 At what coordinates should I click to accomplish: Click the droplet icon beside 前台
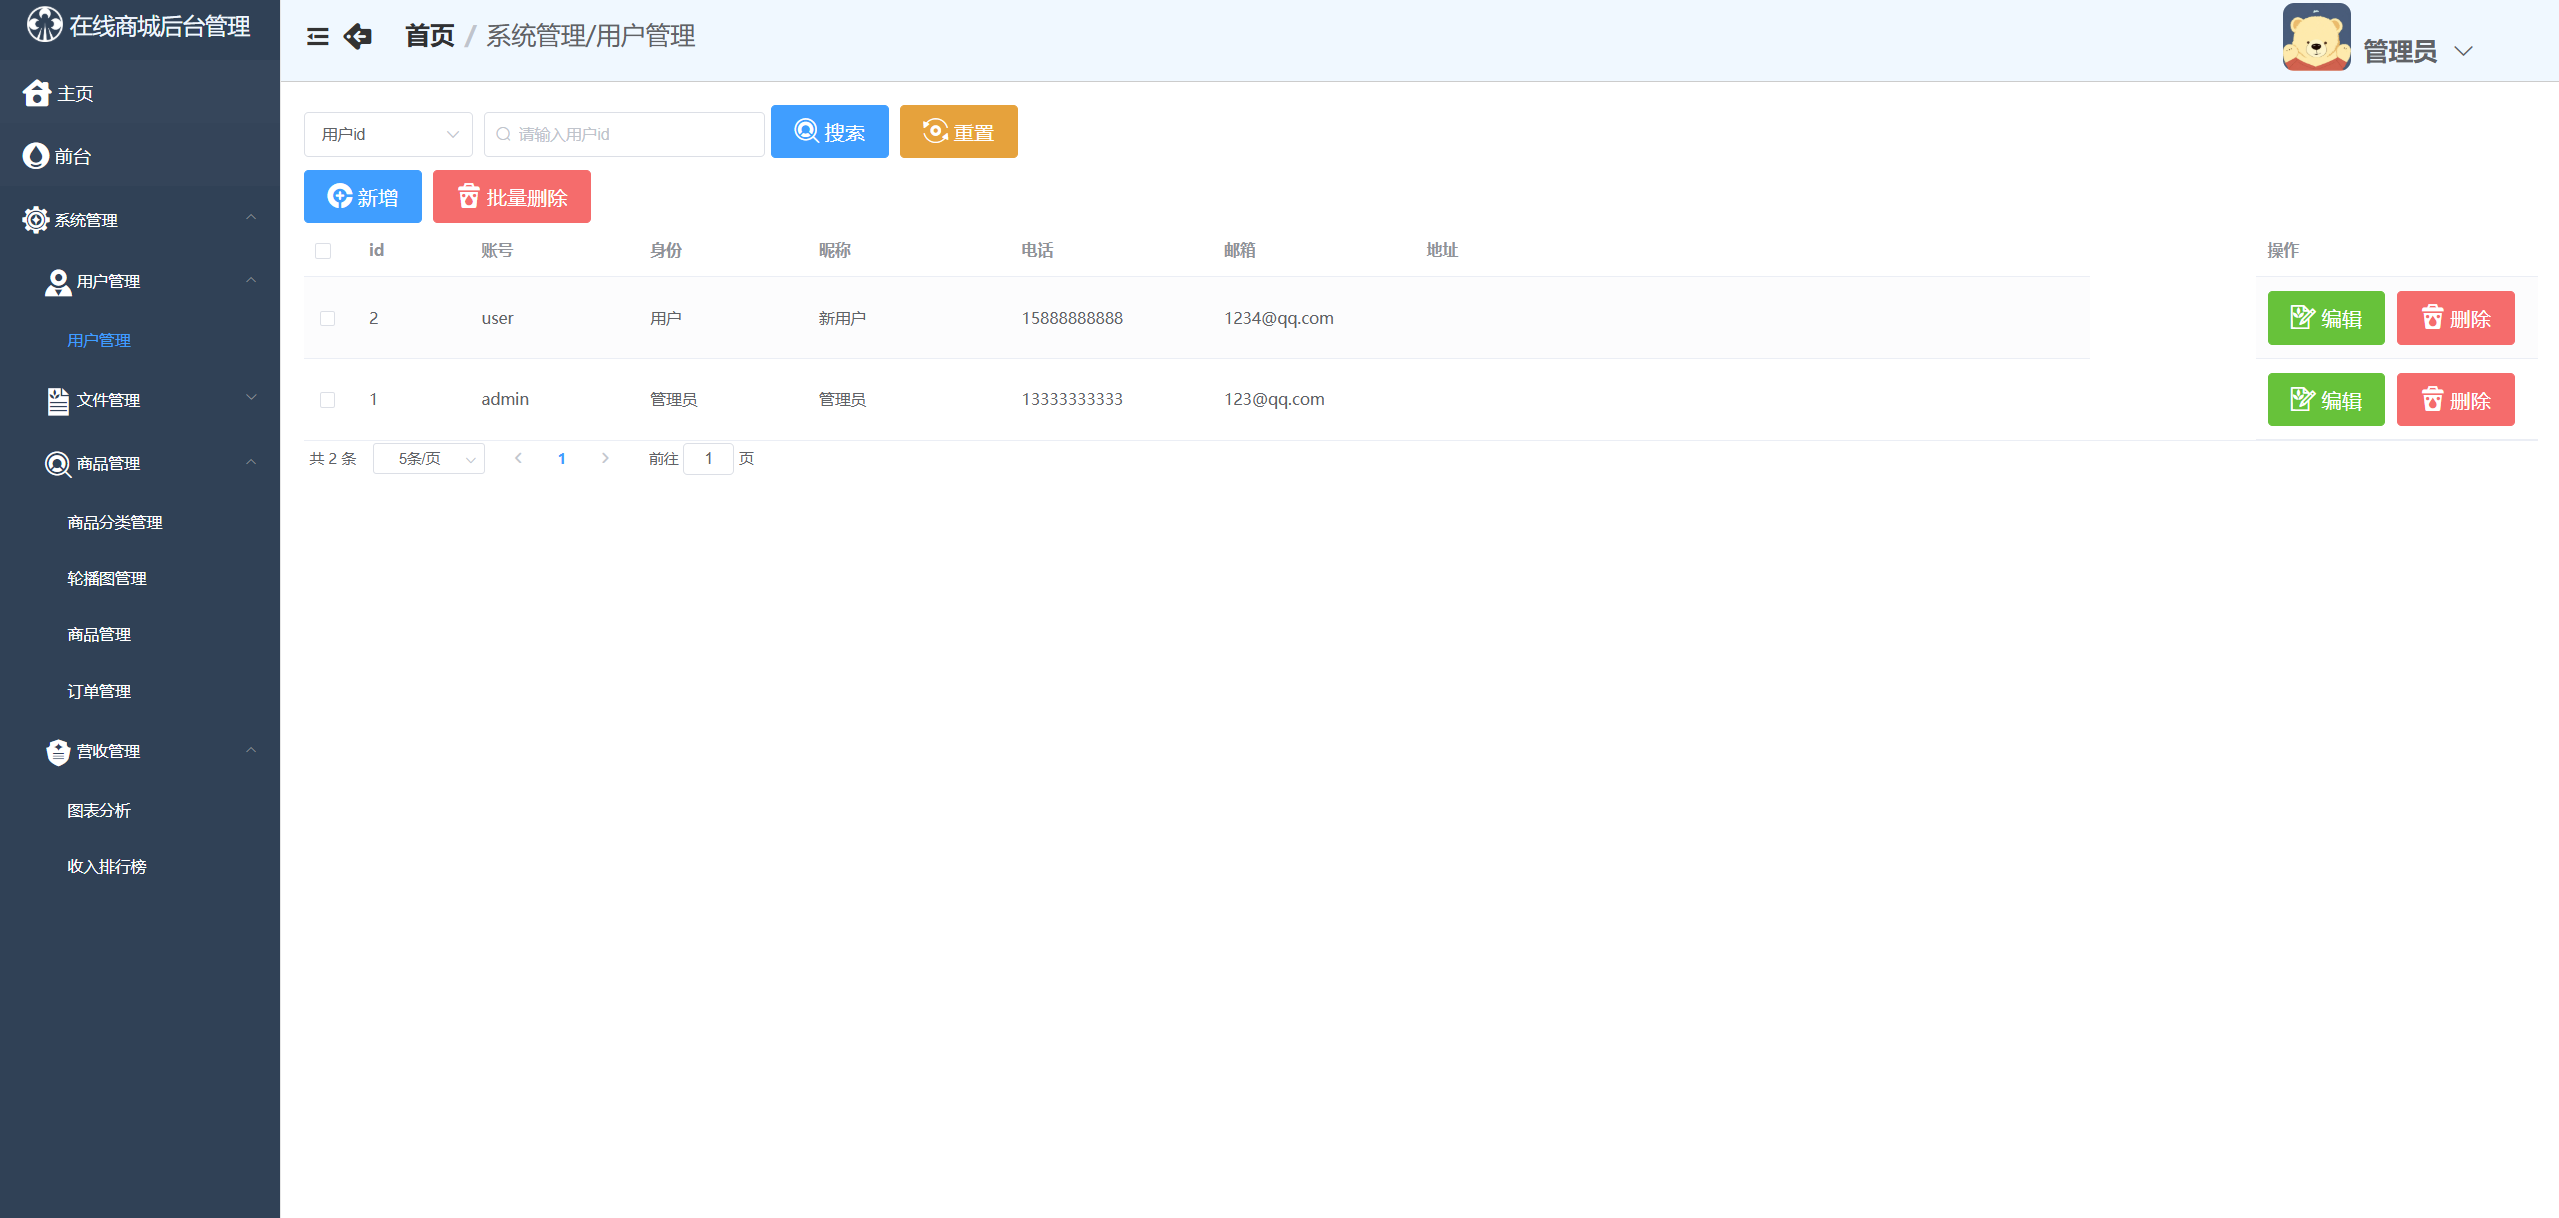pyautogui.click(x=36, y=156)
